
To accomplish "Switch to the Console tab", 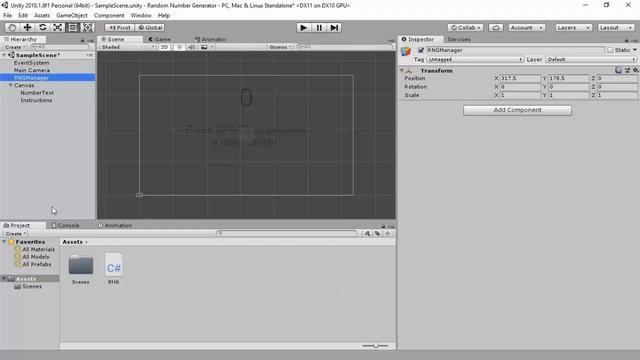I will [65, 225].
